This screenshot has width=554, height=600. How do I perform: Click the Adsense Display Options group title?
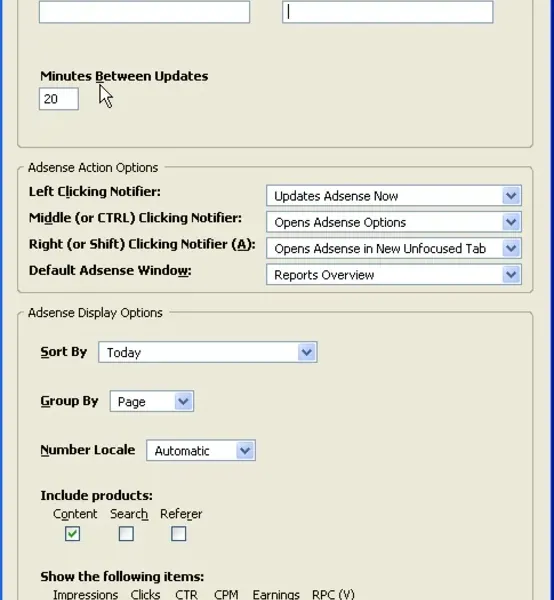(x=95, y=313)
